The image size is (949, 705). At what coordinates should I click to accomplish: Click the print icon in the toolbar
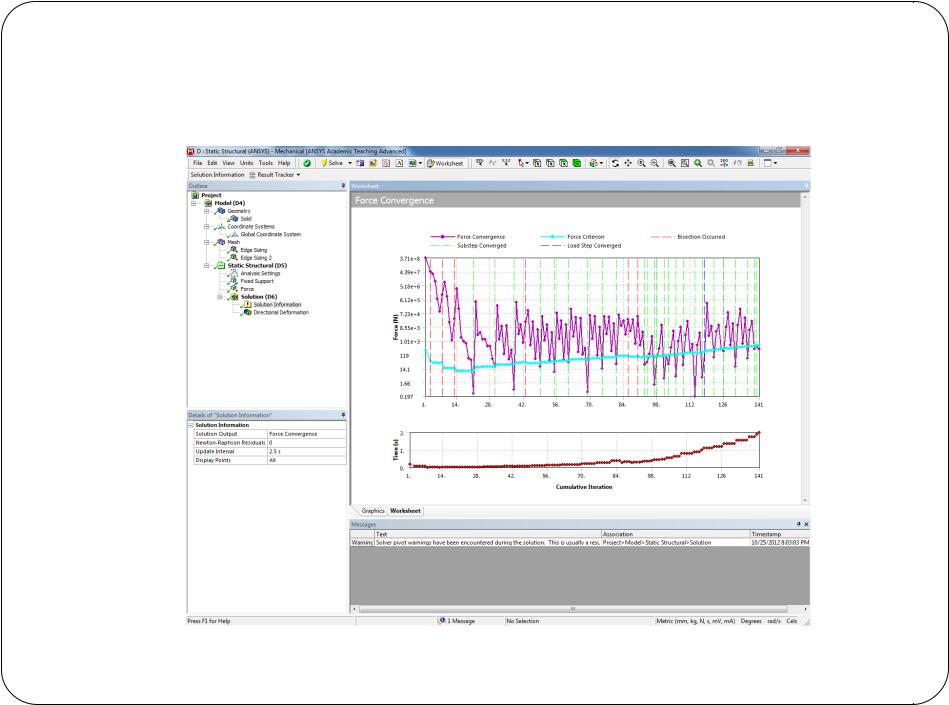(750, 163)
